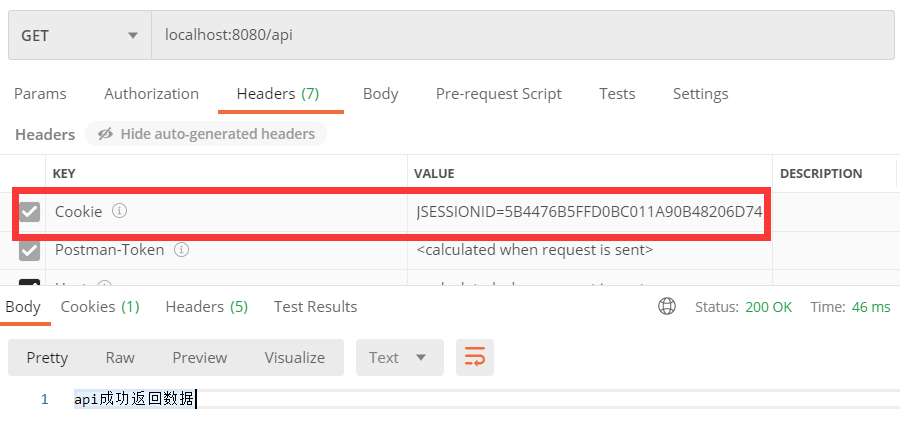Toggle the partially visible Host header checkbox

29,282
